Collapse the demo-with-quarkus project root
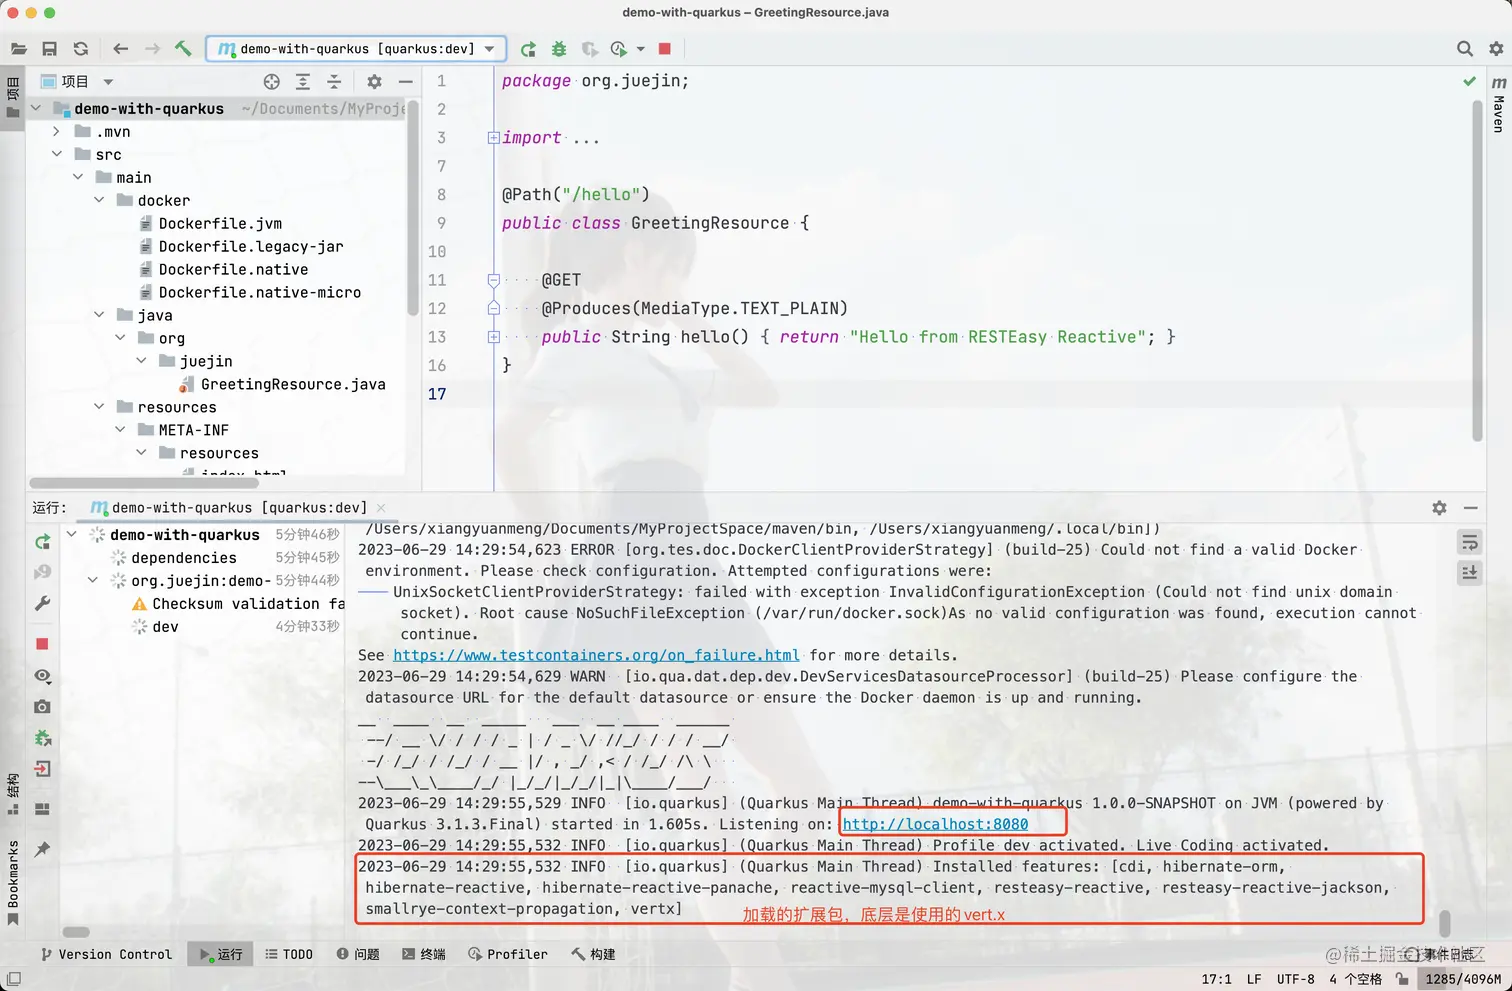This screenshot has width=1512, height=991. coord(37,108)
